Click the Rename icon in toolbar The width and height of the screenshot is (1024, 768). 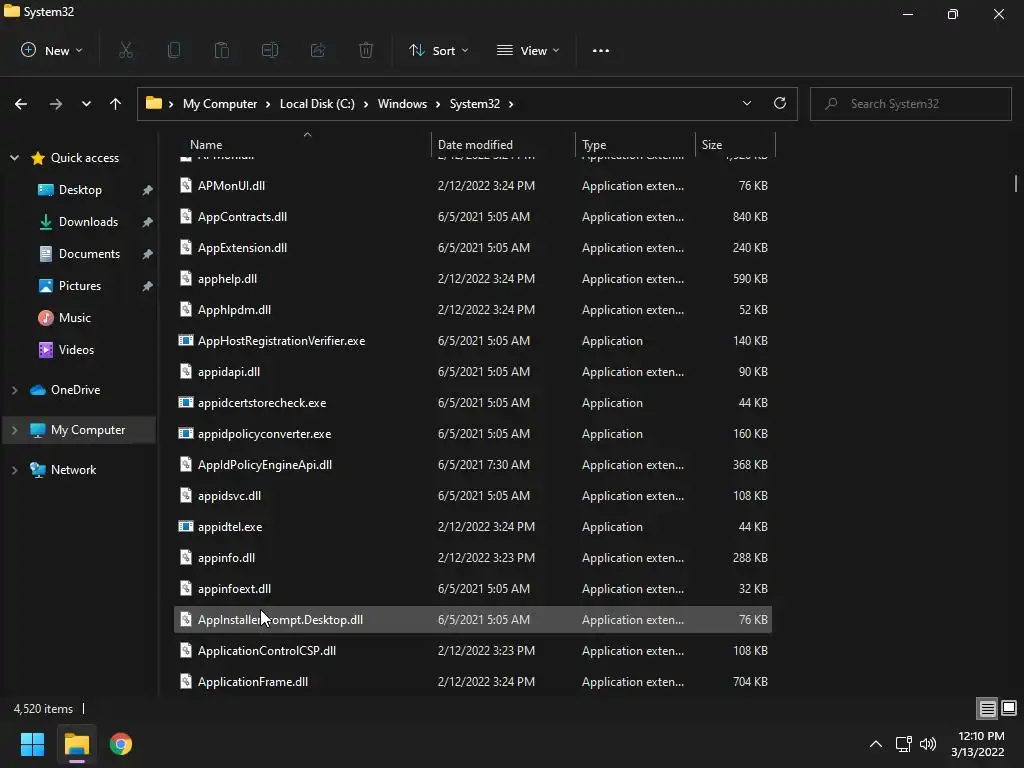[270, 50]
